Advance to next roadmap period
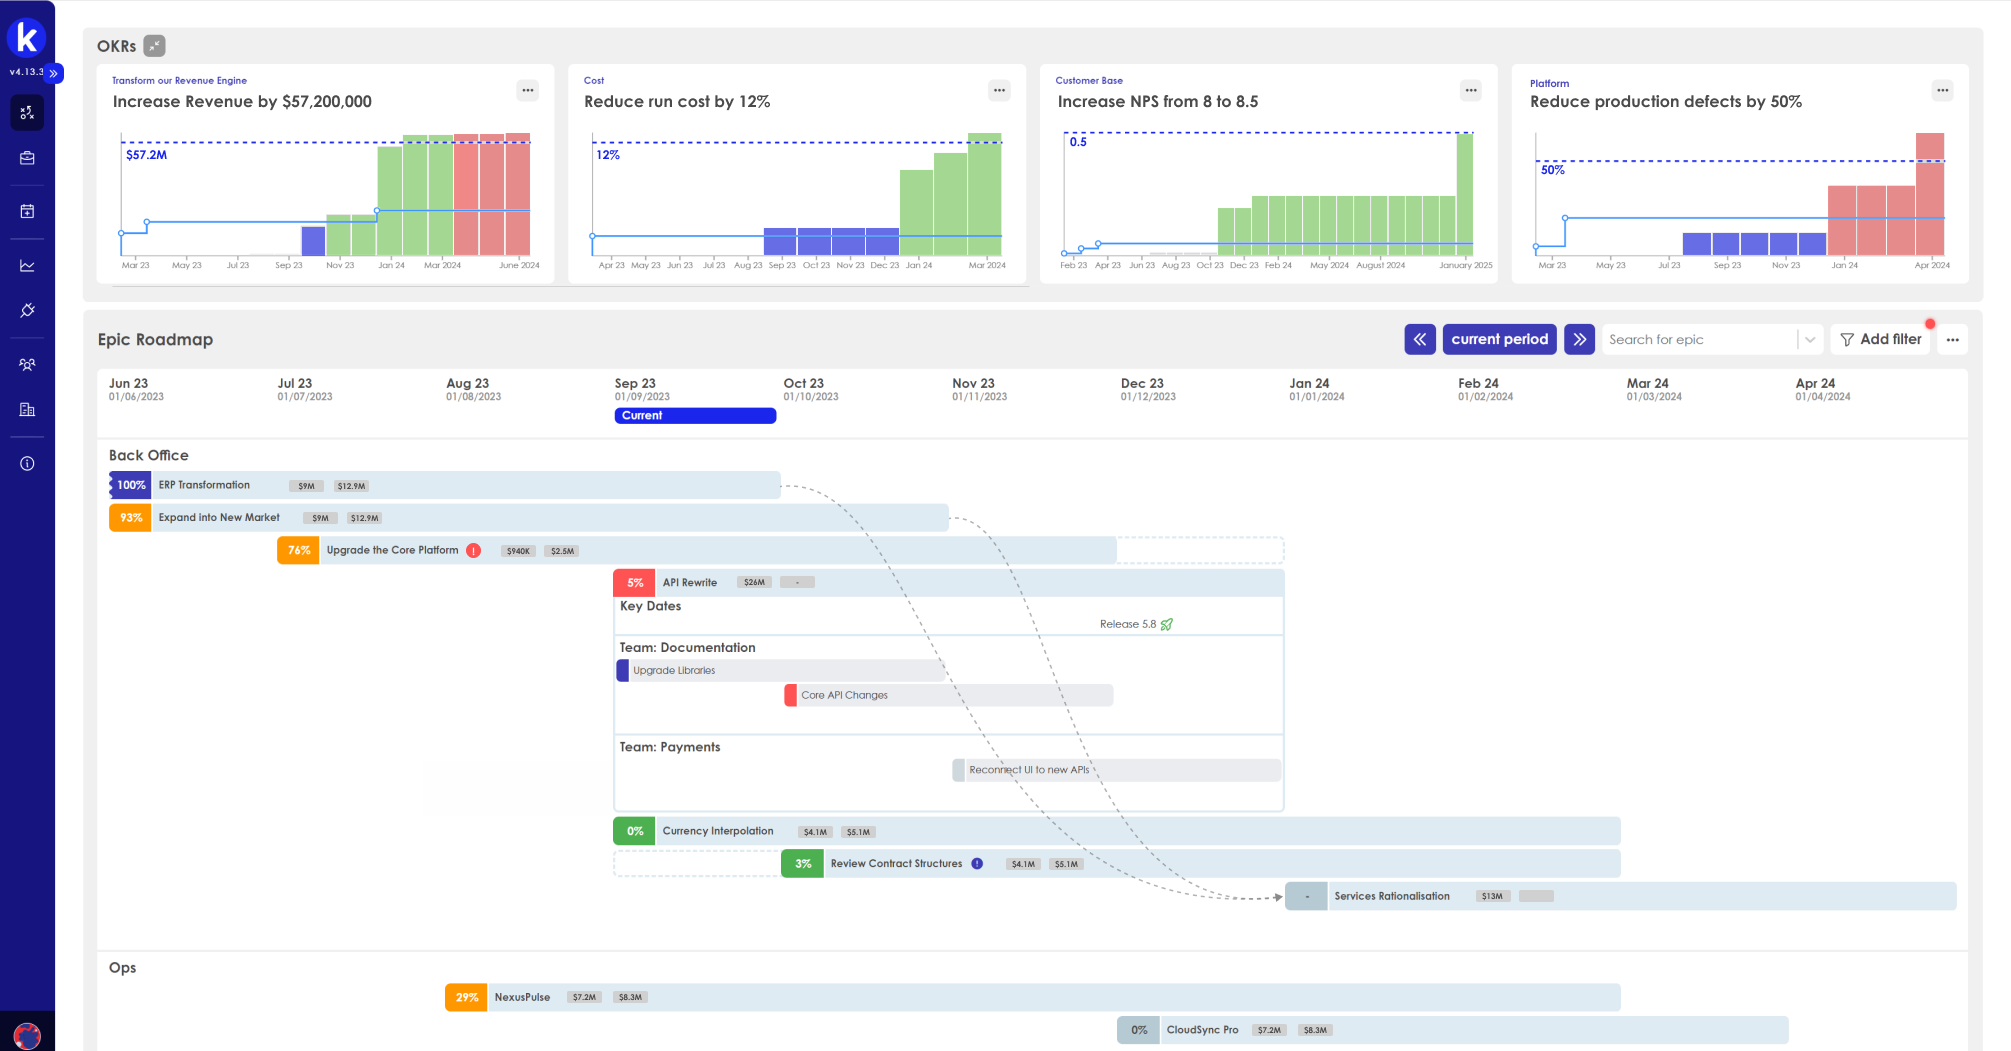2011x1051 pixels. tap(1579, 340)
